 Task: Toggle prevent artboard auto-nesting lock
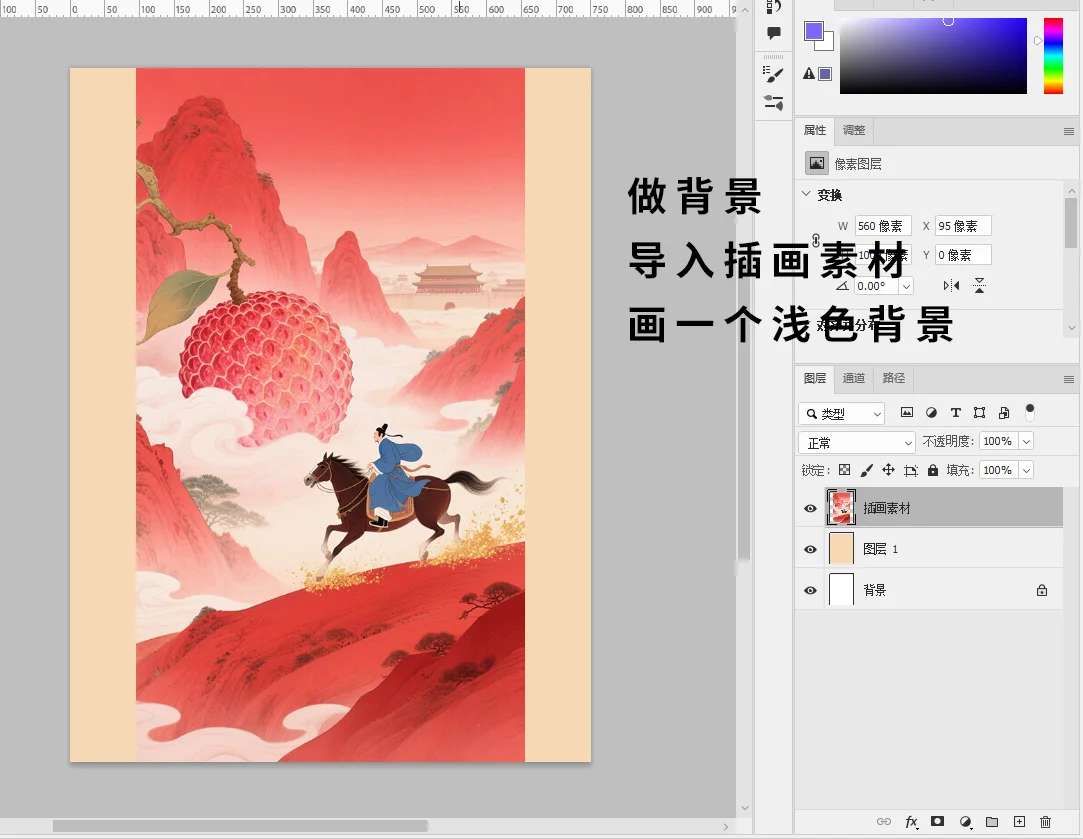911,470
